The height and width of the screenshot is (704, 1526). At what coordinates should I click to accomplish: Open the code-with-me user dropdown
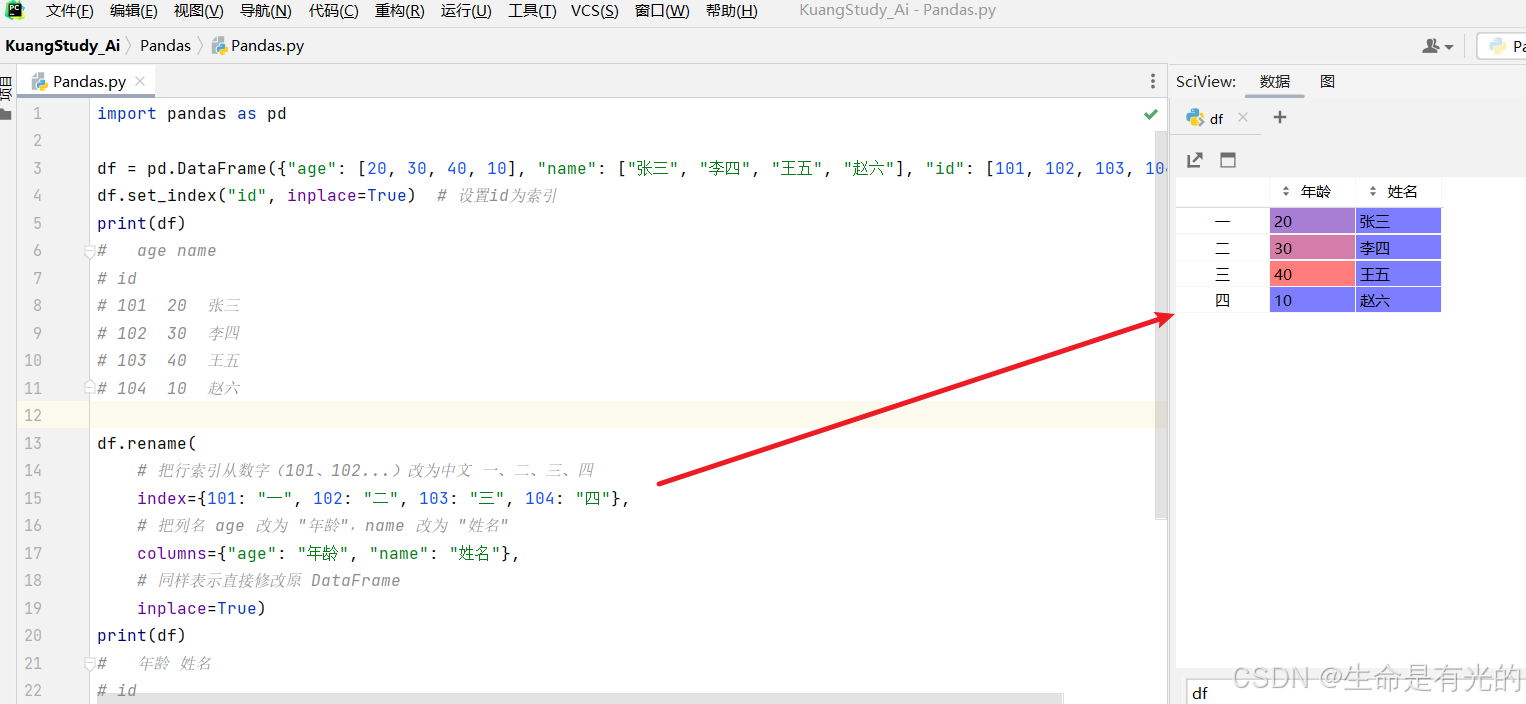(1438, 46)
